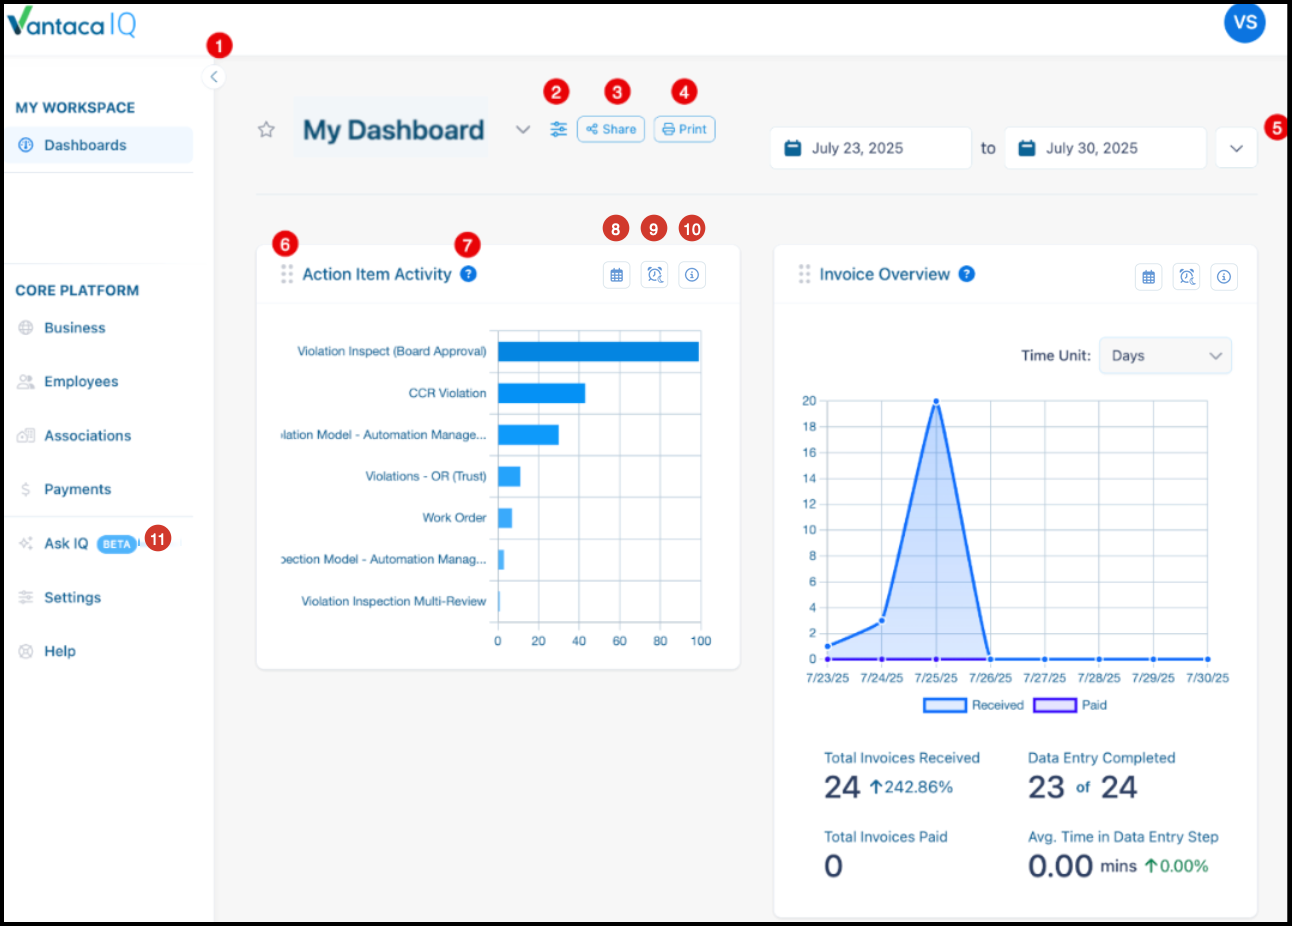Screen dimensions: 1292x926
Task: Open Action Item Activity info icon
Action: 692,275
